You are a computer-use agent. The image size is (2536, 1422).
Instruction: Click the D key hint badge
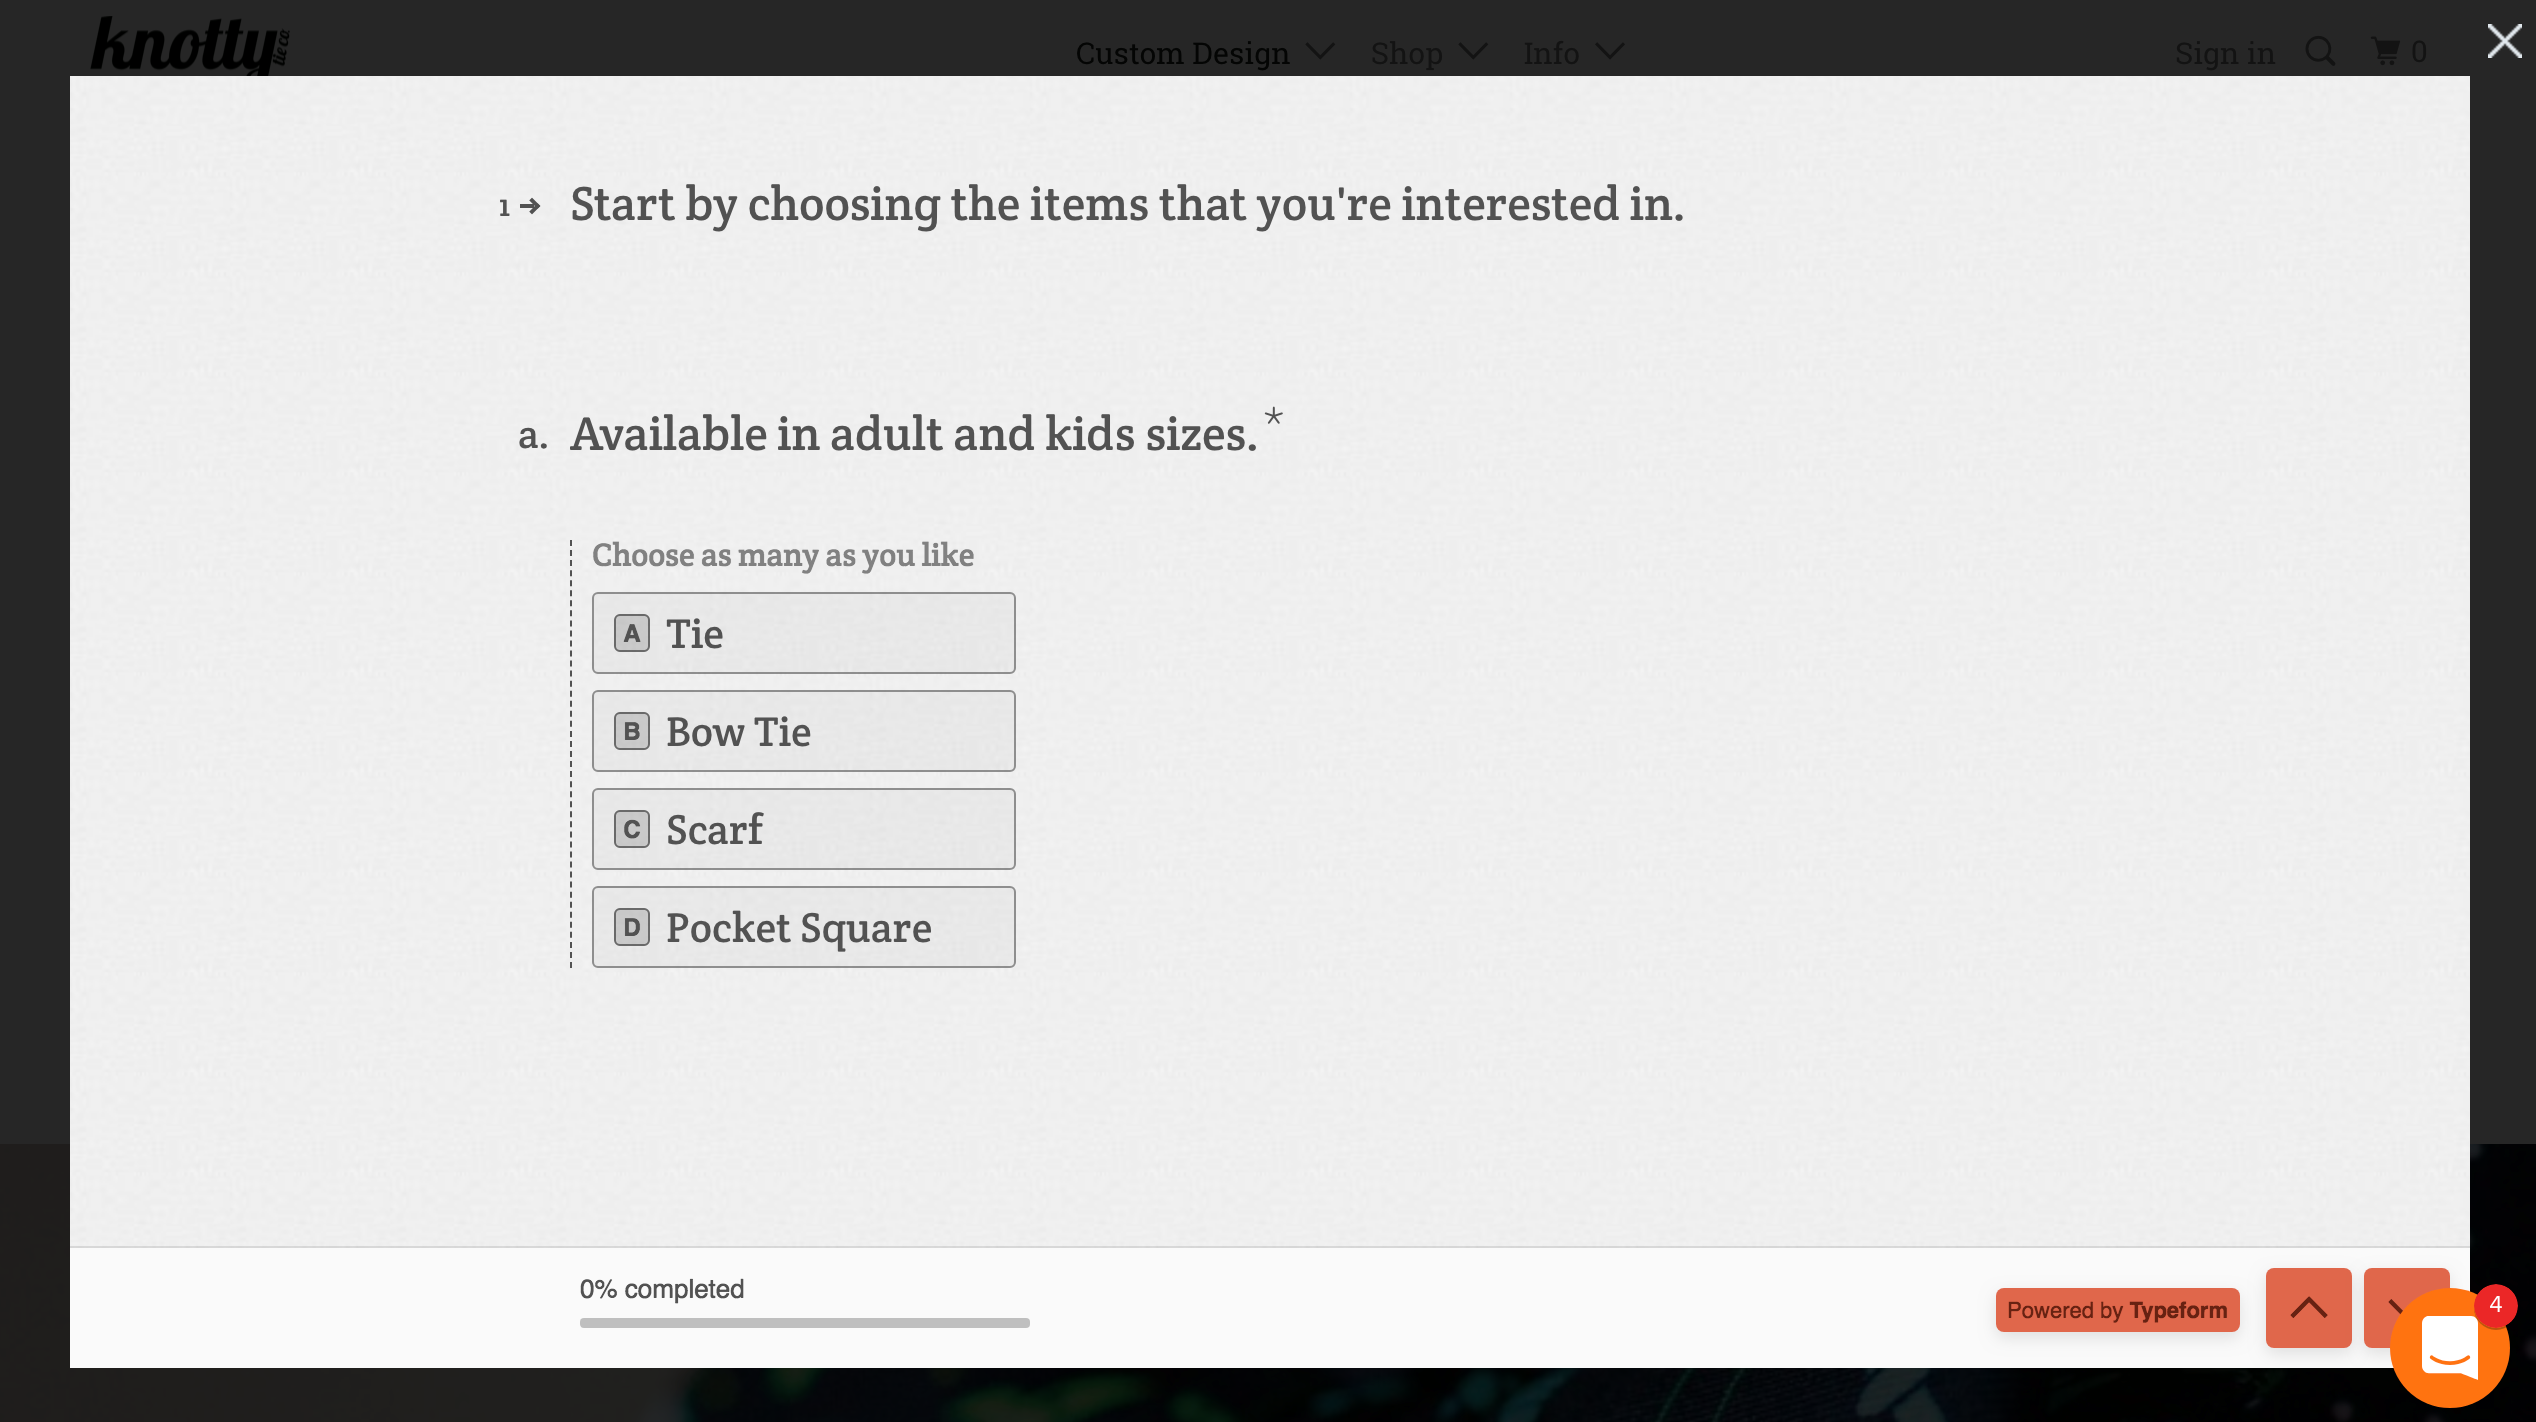pos(631,927)
